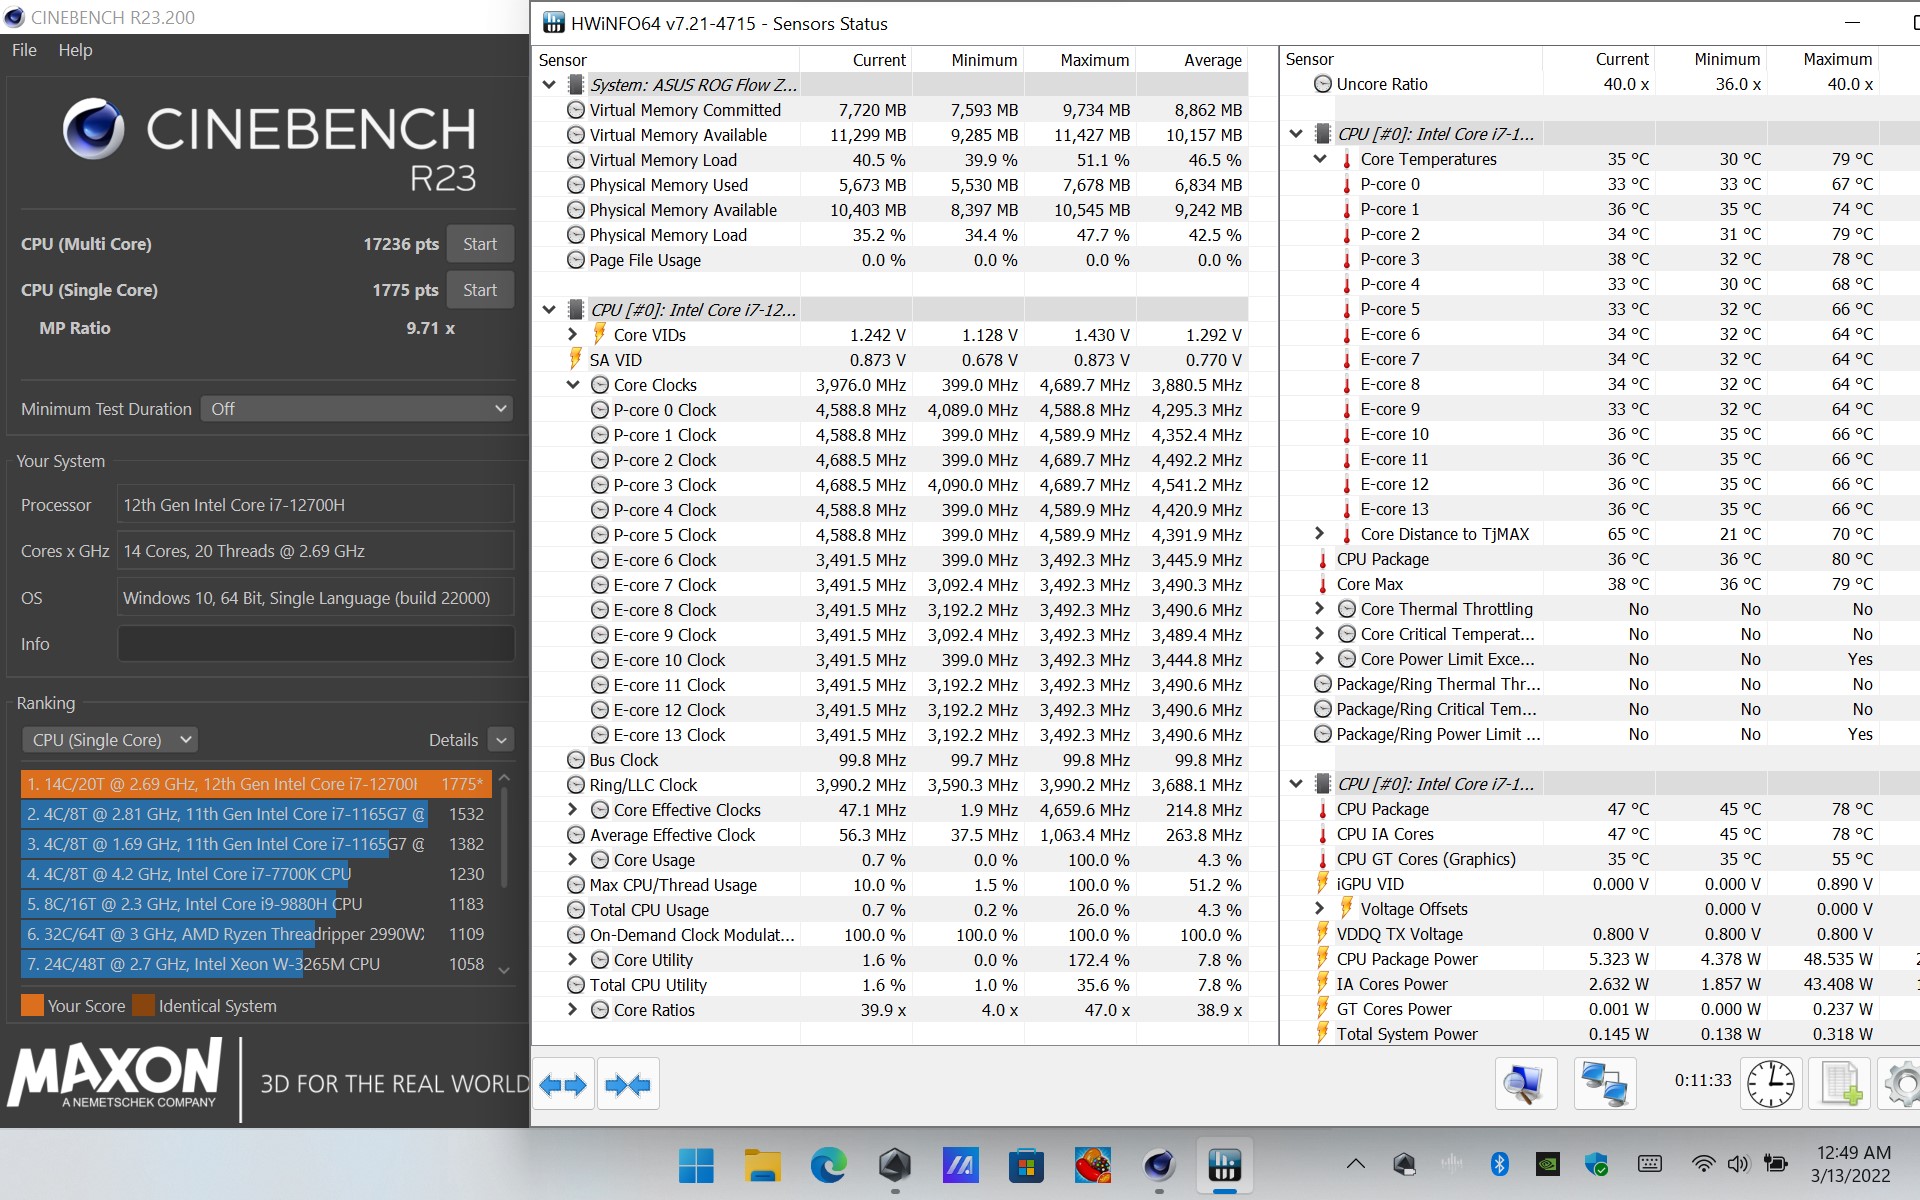Click the expand columns arrows button
Image resolution: width=1920 pixels, height=1200 pixels.
point(563,1084)
